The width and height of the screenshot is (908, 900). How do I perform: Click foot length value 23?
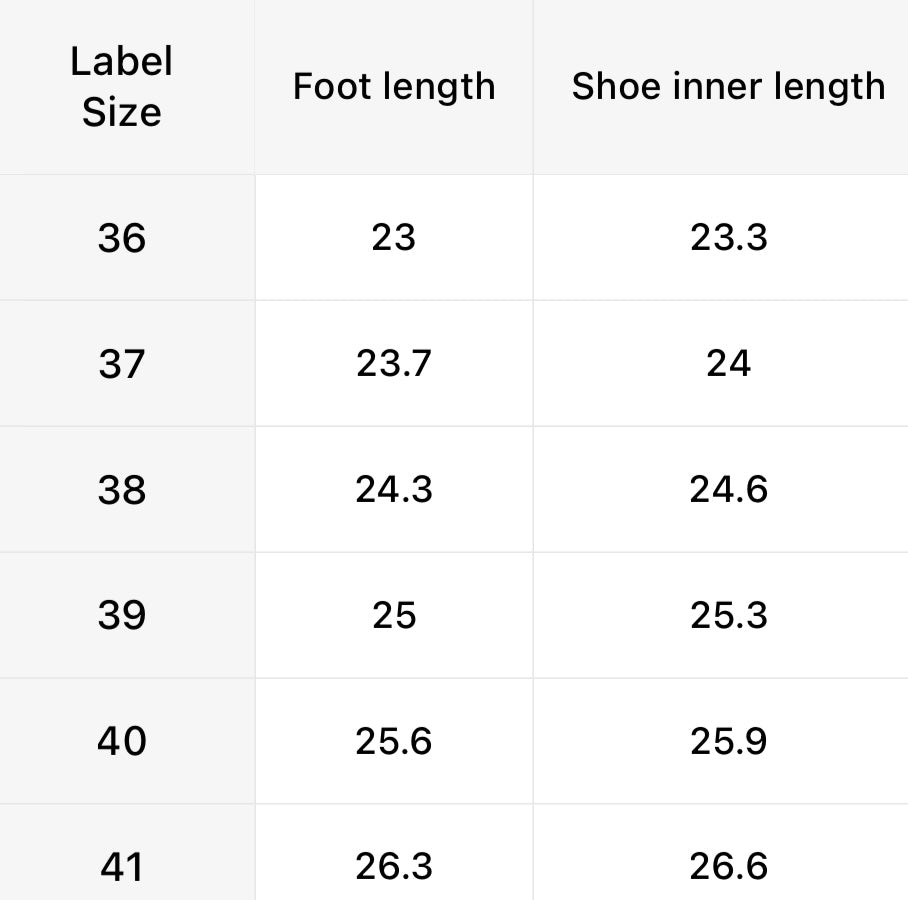tap(394, 238)
